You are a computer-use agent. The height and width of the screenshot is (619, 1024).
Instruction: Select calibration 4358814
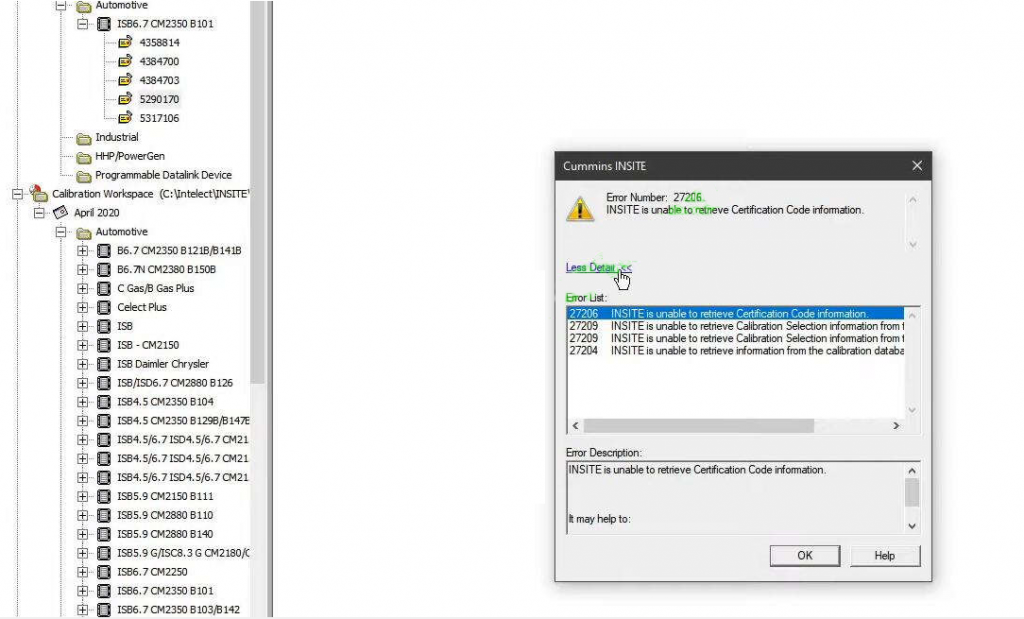159,42
